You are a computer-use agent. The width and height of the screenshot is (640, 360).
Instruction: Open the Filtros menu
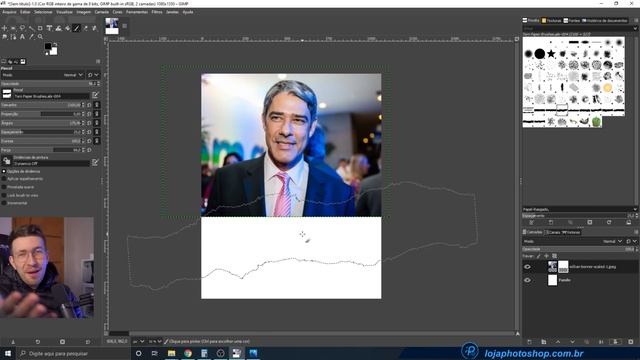click(x=157, y=12)
